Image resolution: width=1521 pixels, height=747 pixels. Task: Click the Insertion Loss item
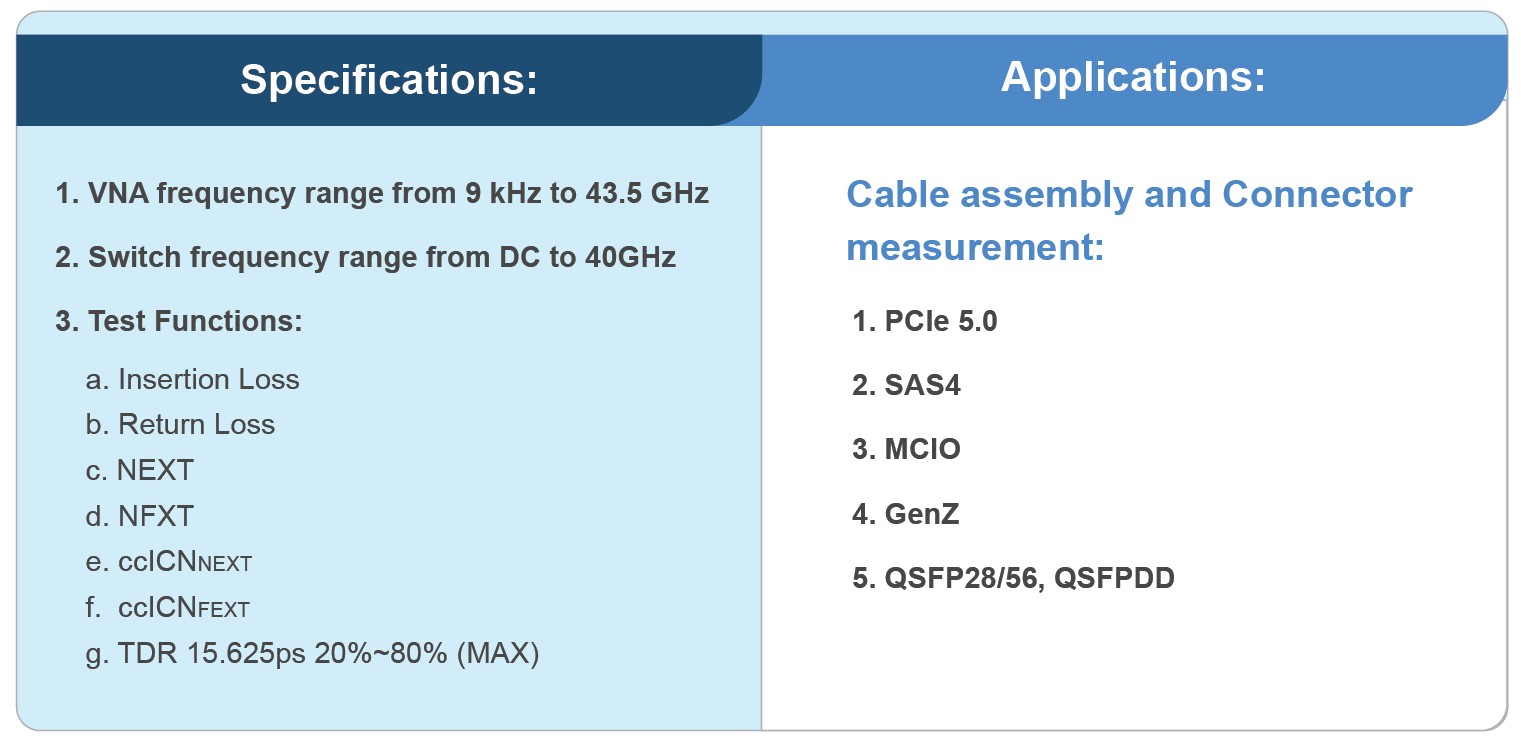coord(193,380)
